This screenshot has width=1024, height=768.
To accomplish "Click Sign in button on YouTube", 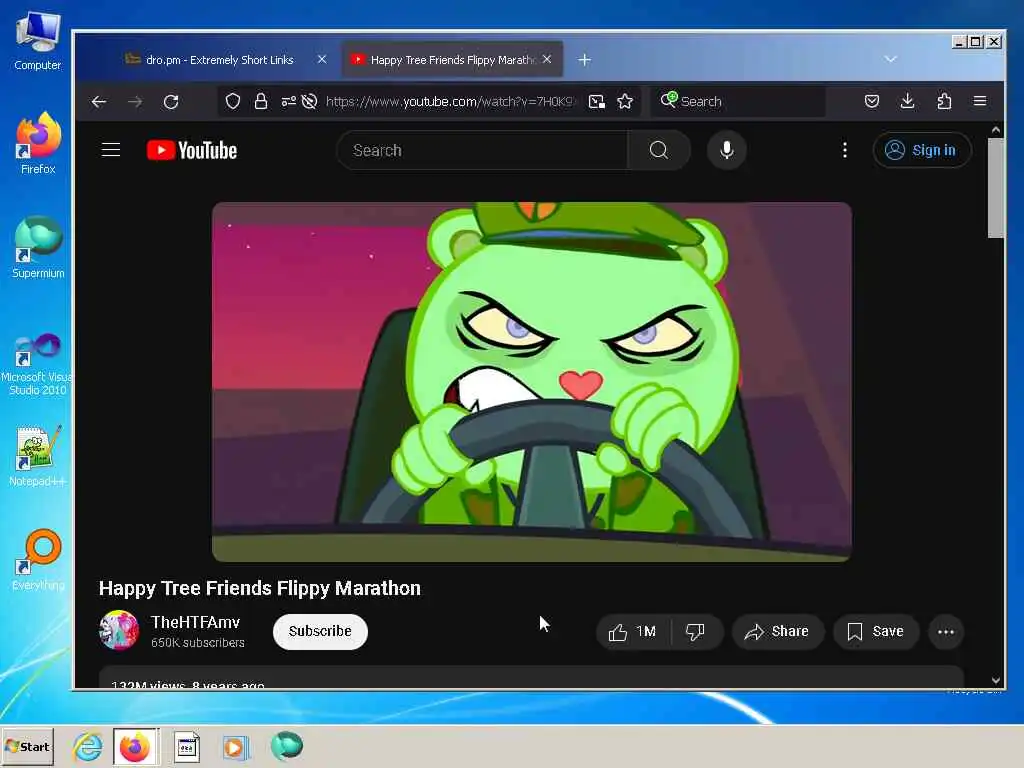I will click(922, 150).
